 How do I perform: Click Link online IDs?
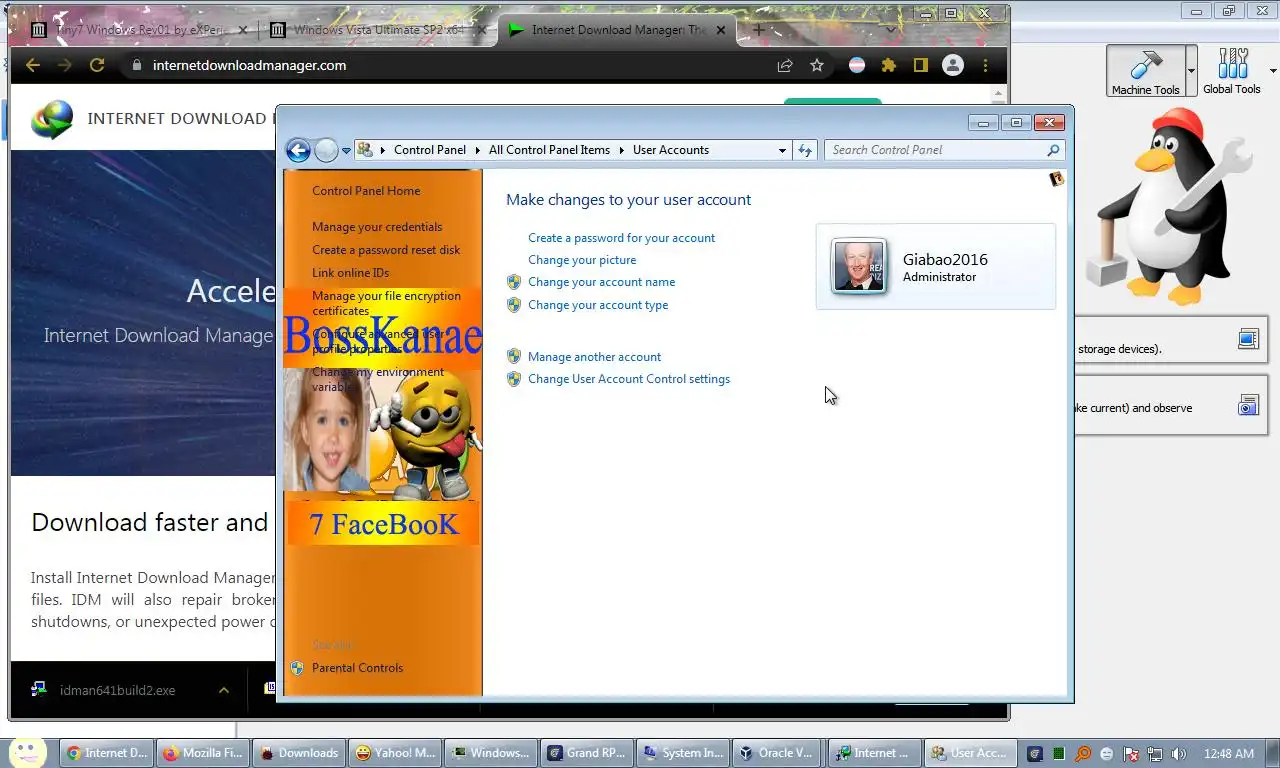tap(350, 273)
